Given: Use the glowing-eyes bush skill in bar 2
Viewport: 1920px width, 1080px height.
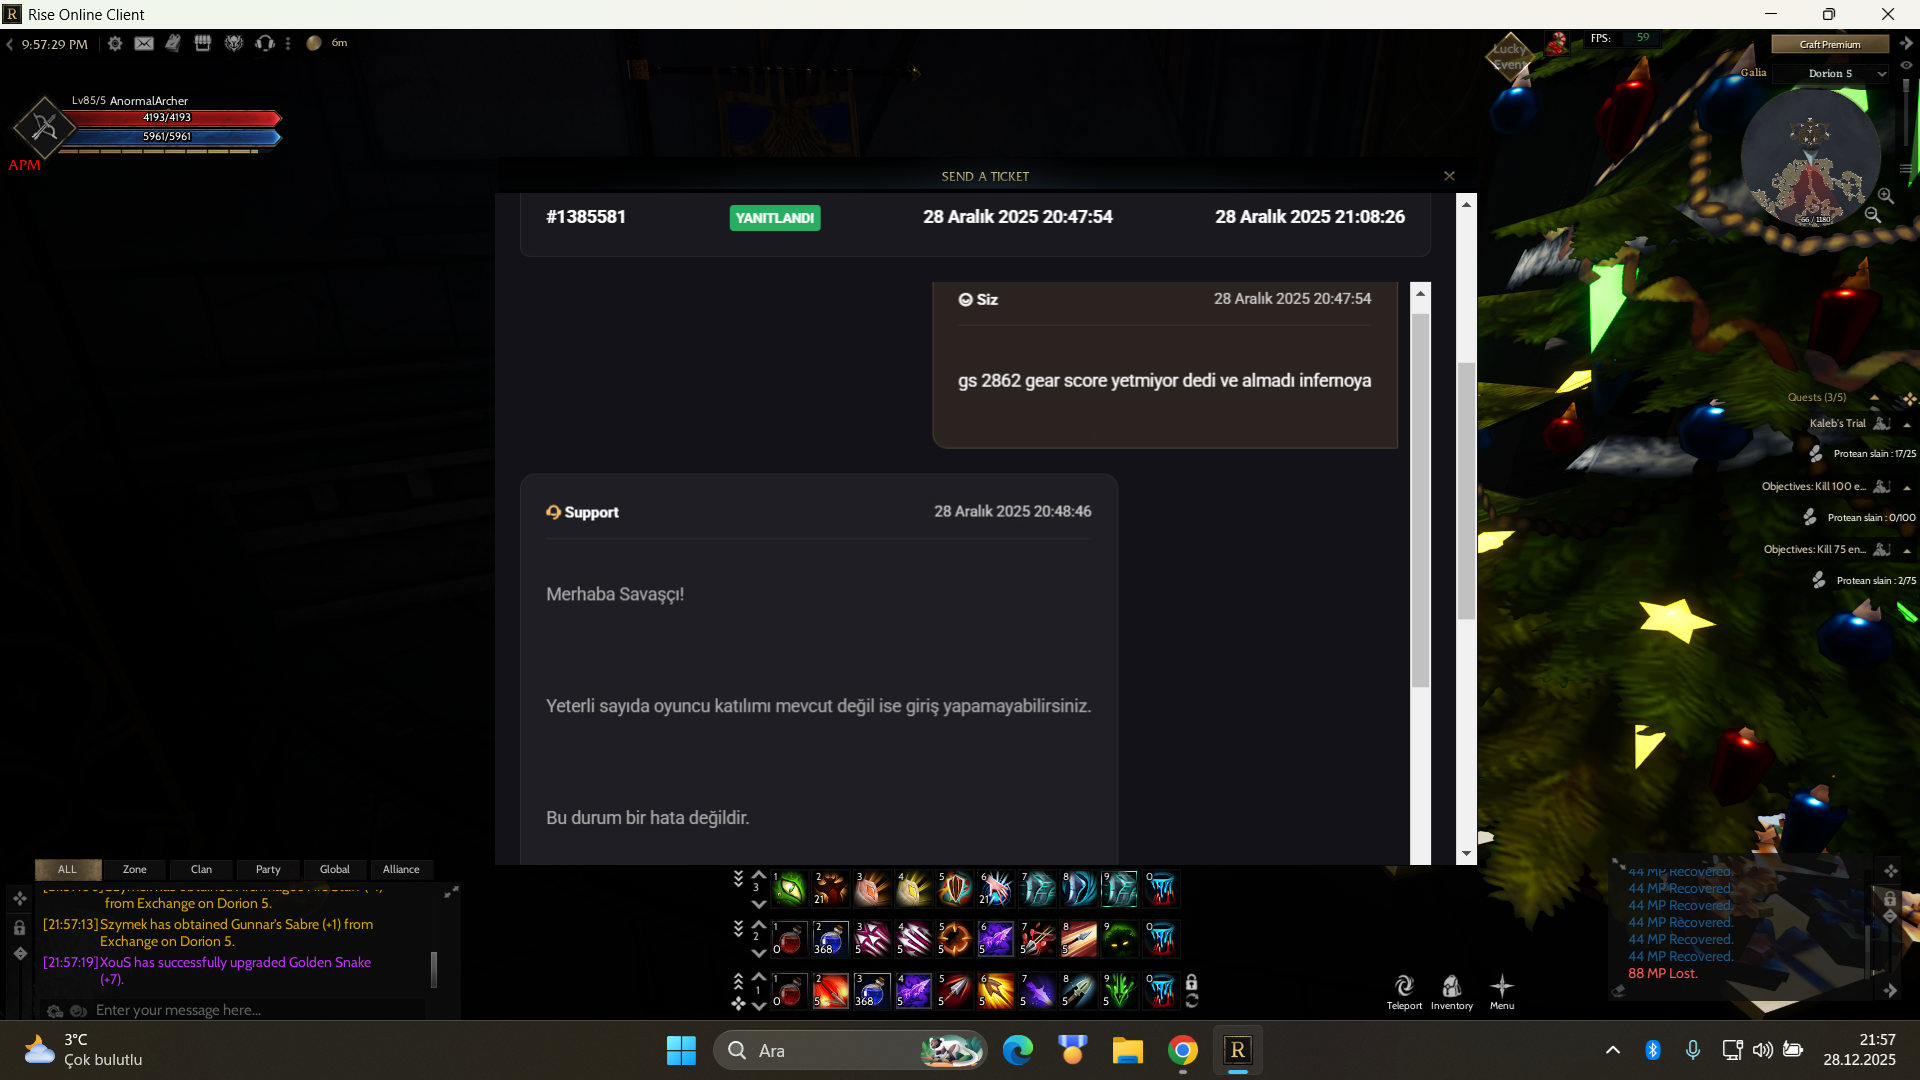Looking at the screenshot, I should 1120,938.
